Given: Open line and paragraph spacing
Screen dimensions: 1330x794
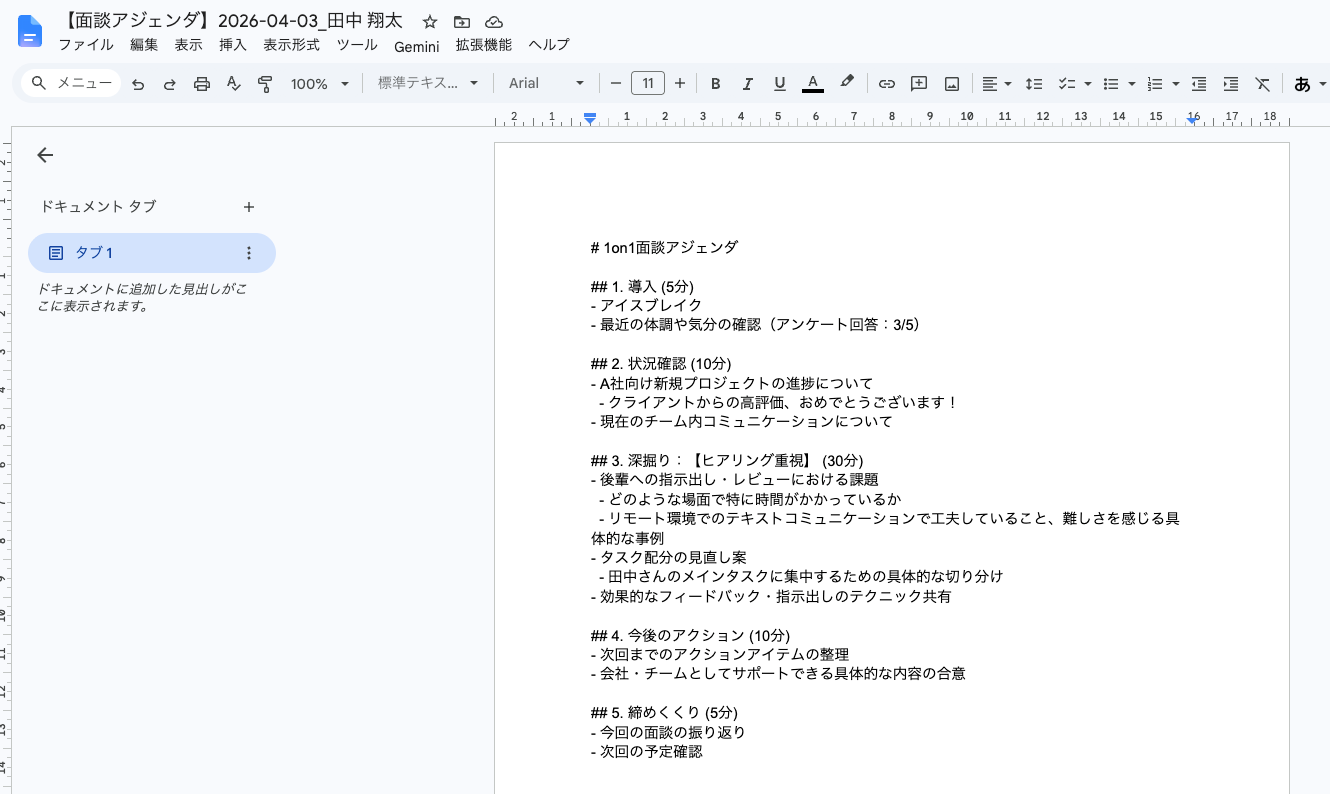Looking at the screenshot, I should [x=1035, y=84].
